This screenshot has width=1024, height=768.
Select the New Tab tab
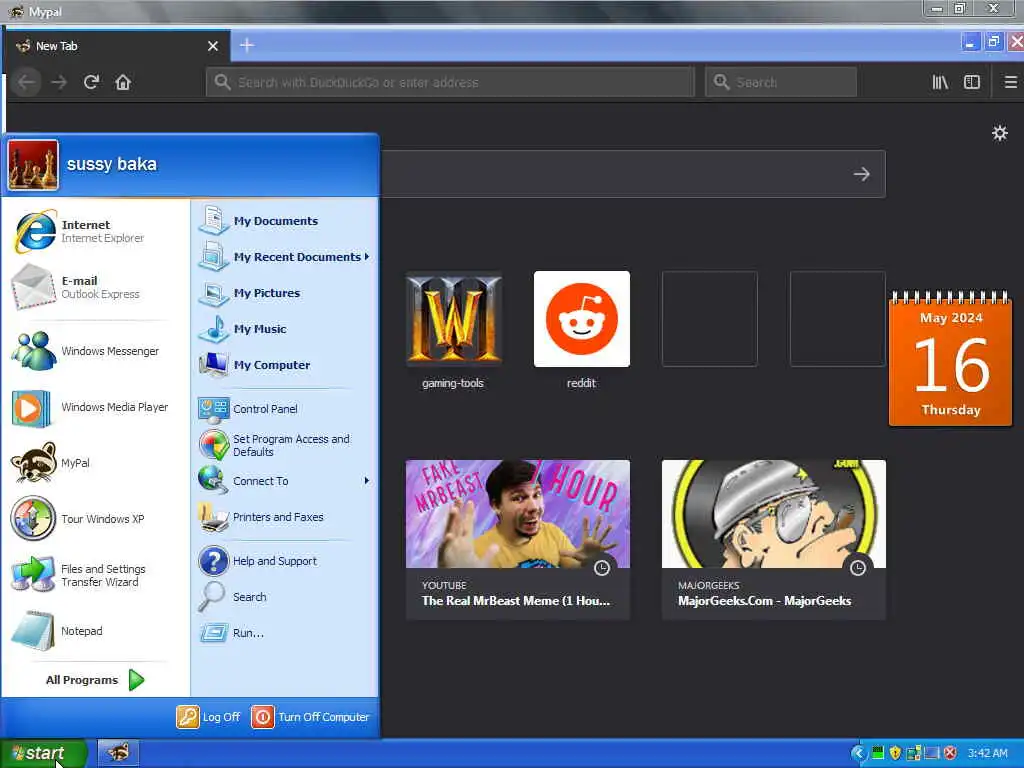click(118, 46)
